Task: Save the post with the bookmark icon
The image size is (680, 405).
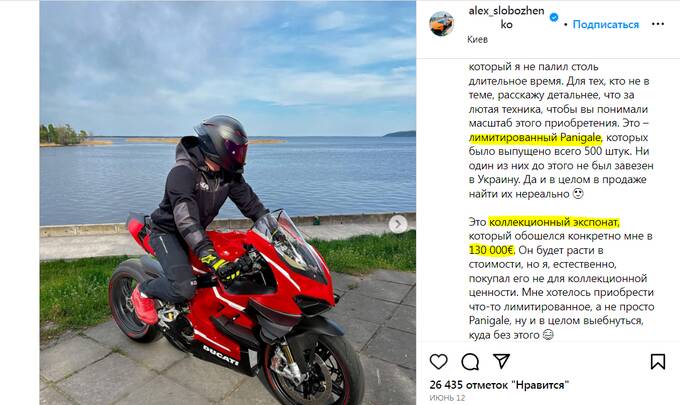Action: (x=657, y=361)
